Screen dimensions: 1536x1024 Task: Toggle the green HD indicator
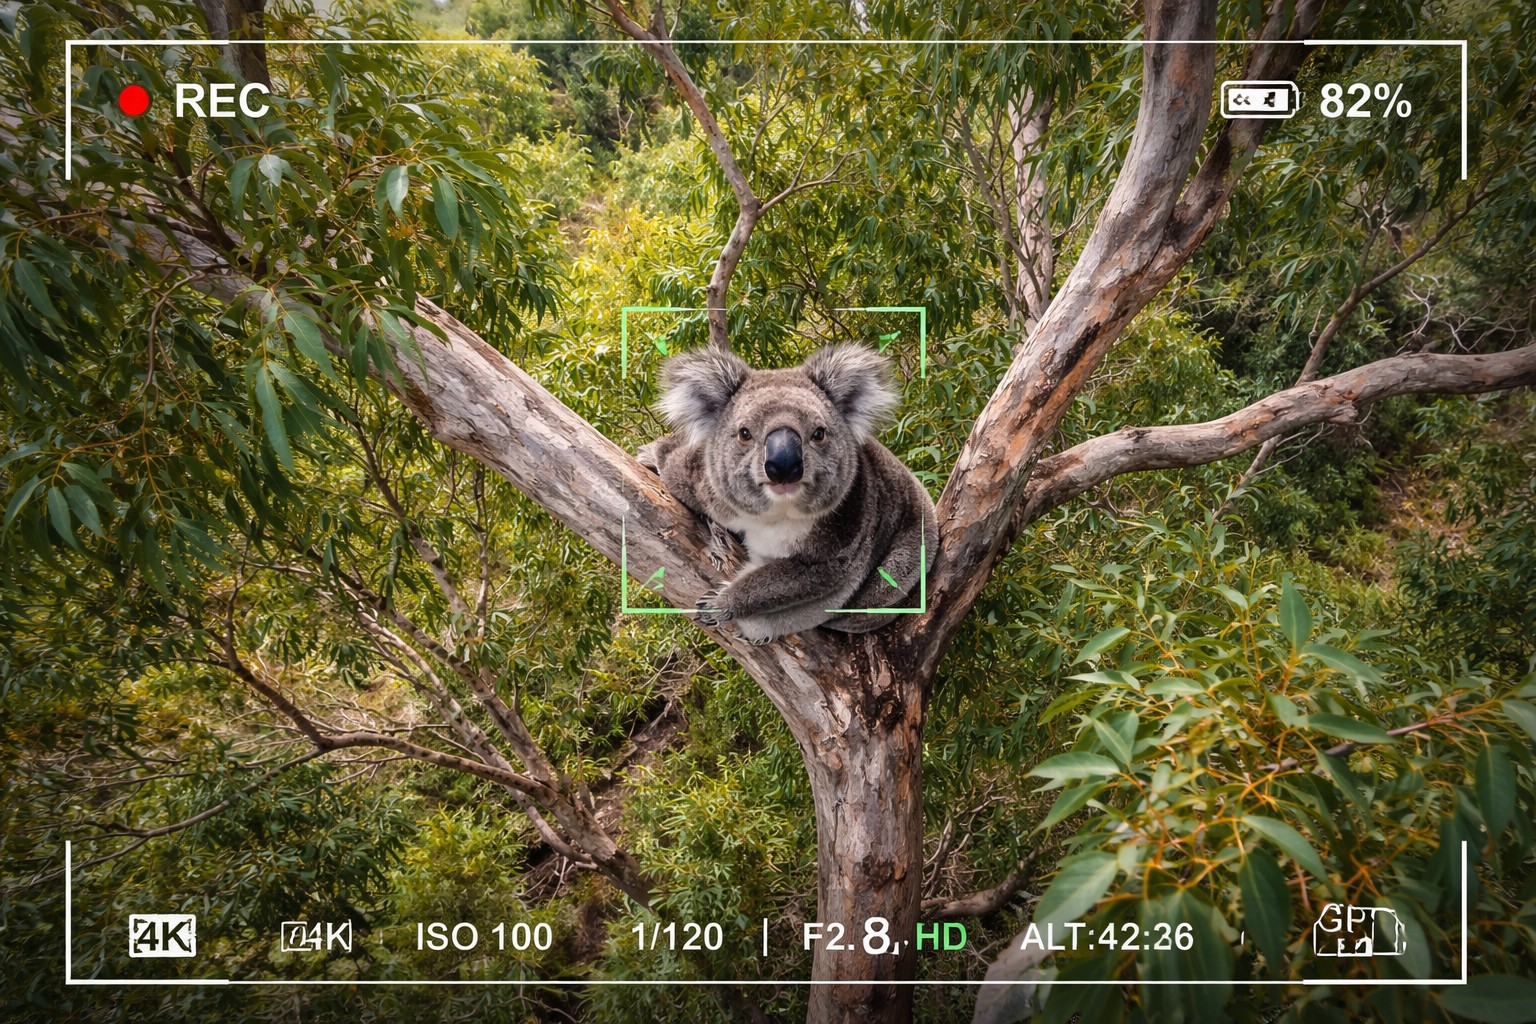point(942,937)
